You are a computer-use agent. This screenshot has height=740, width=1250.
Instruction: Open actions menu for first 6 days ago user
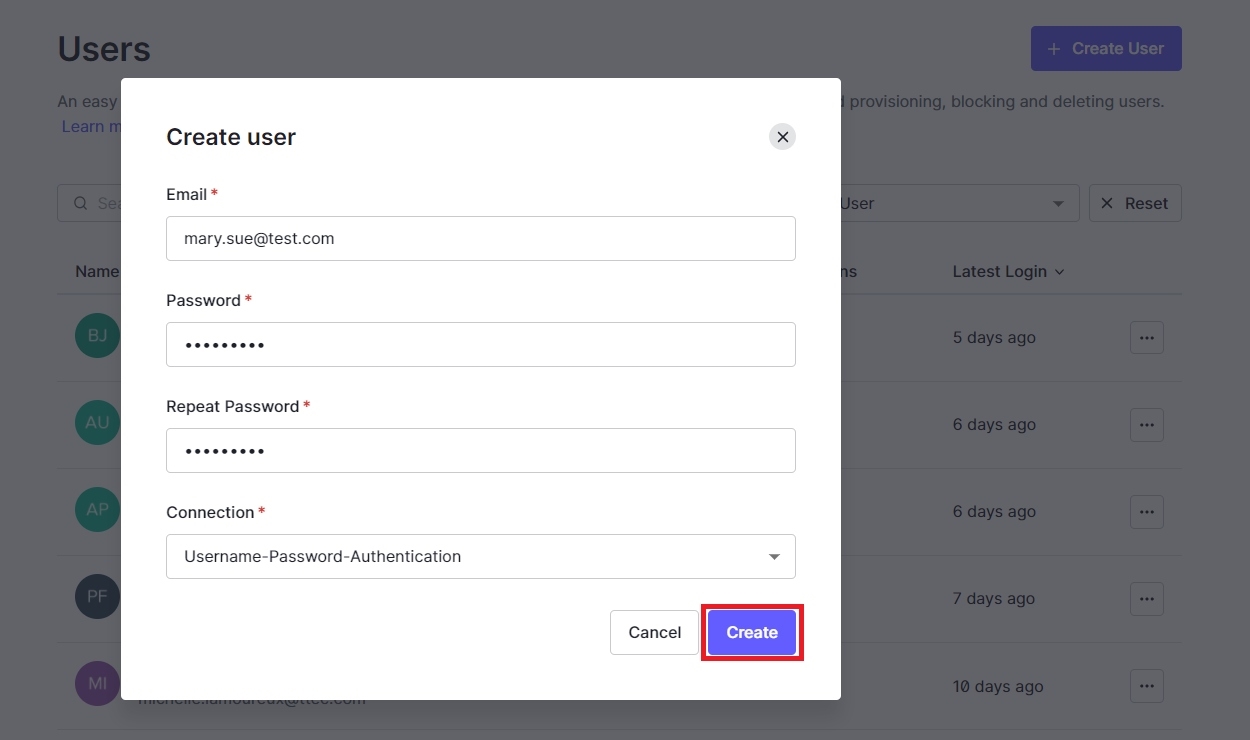1147,425
